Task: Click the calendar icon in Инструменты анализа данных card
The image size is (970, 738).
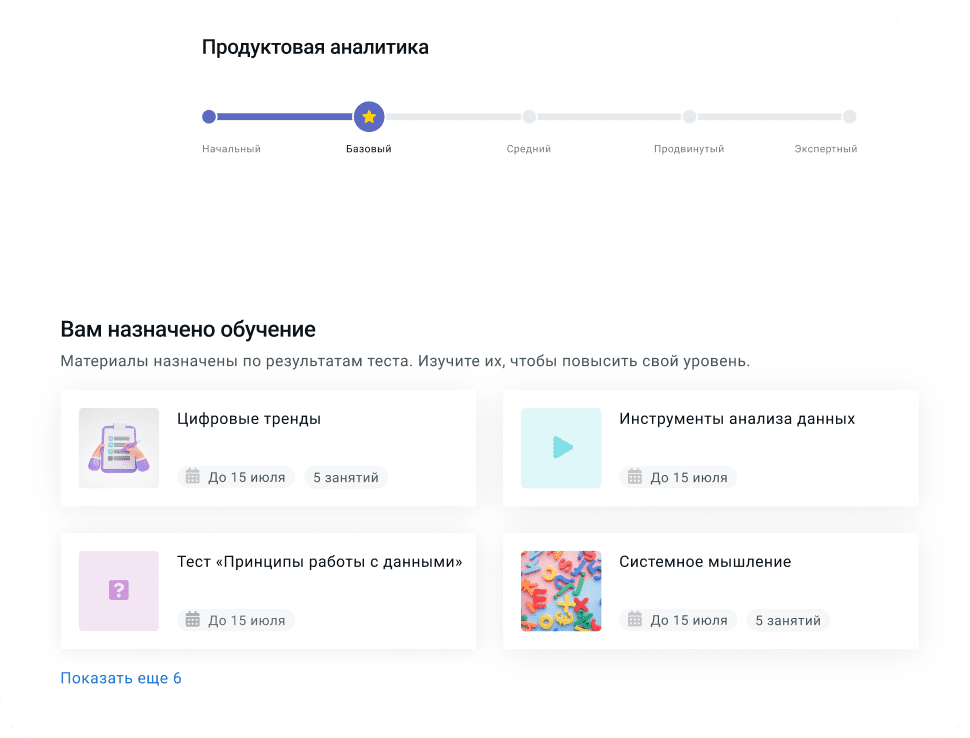Action: (635, 476)
